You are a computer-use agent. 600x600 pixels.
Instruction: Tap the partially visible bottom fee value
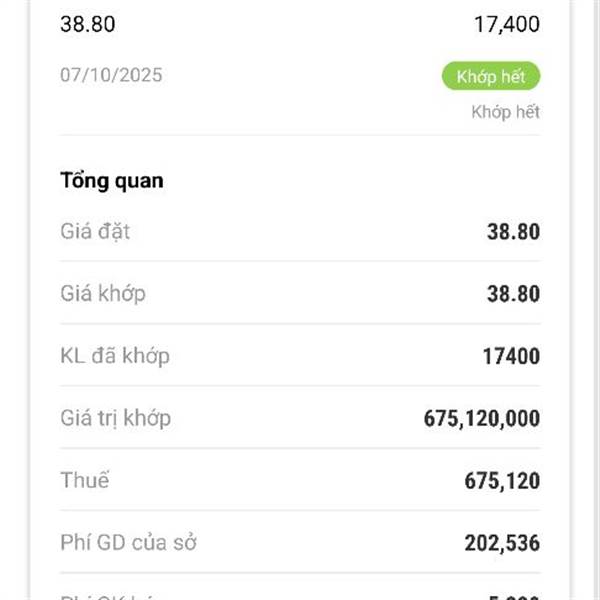[514, 597]
